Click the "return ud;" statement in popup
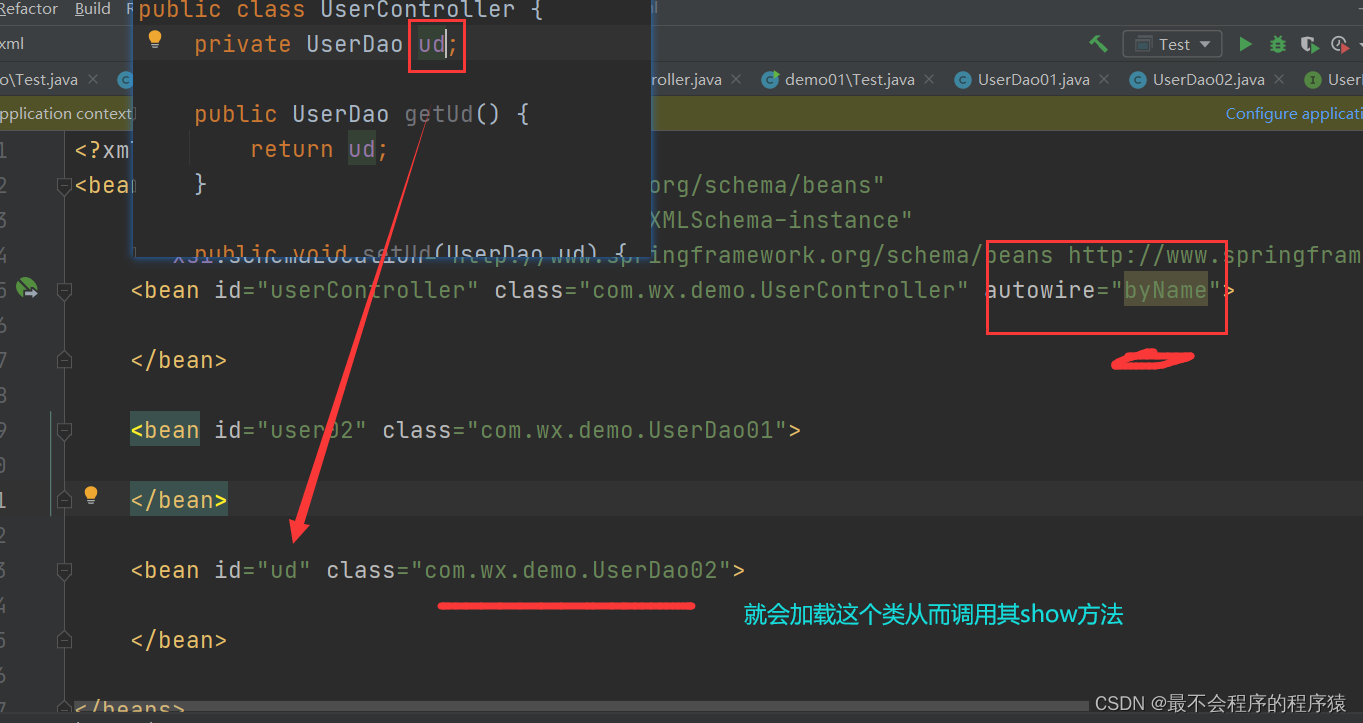The image size is (1363, 723). [319, 149]
